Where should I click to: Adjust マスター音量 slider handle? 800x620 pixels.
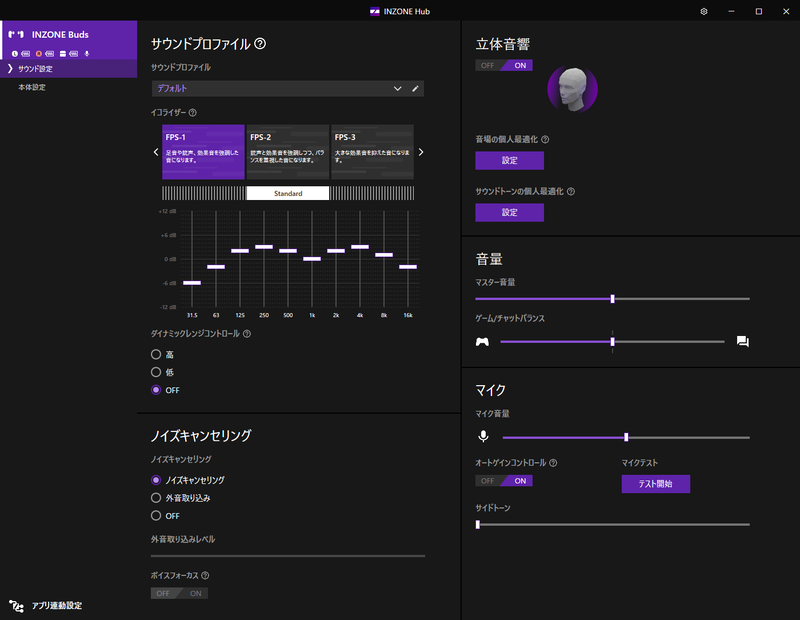coord(612,299)
